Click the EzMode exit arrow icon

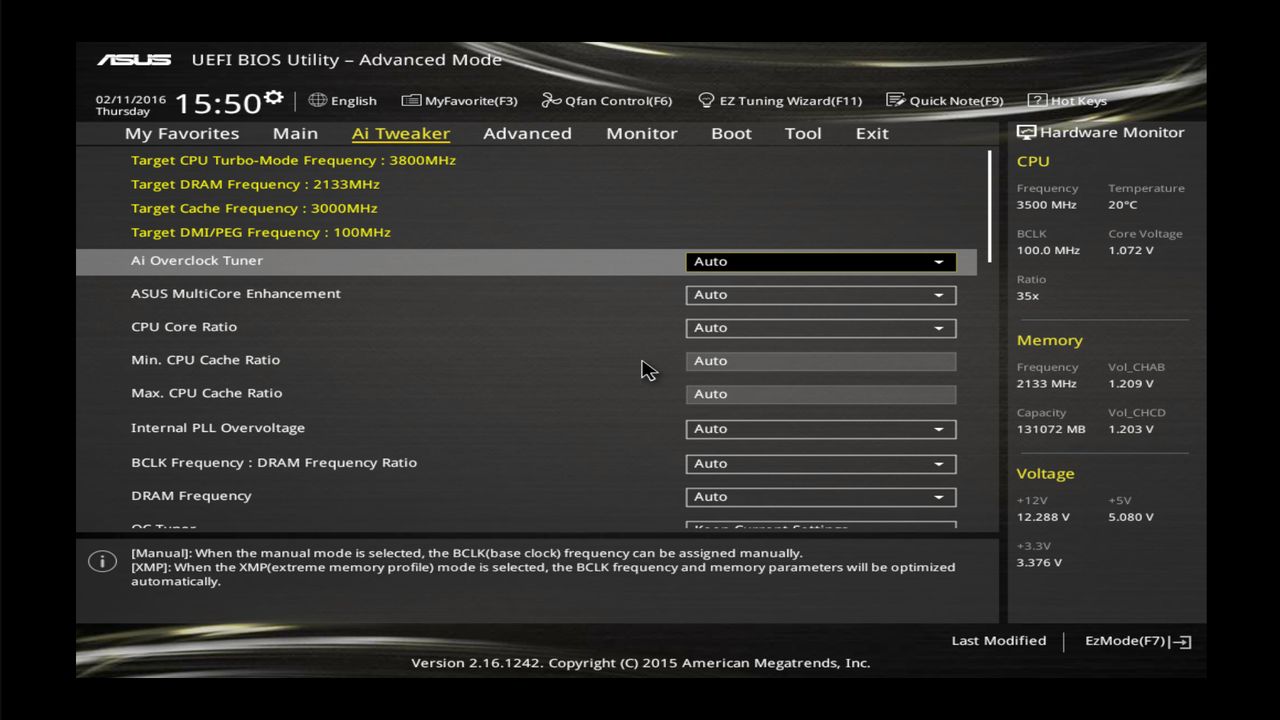[1182, 642]
